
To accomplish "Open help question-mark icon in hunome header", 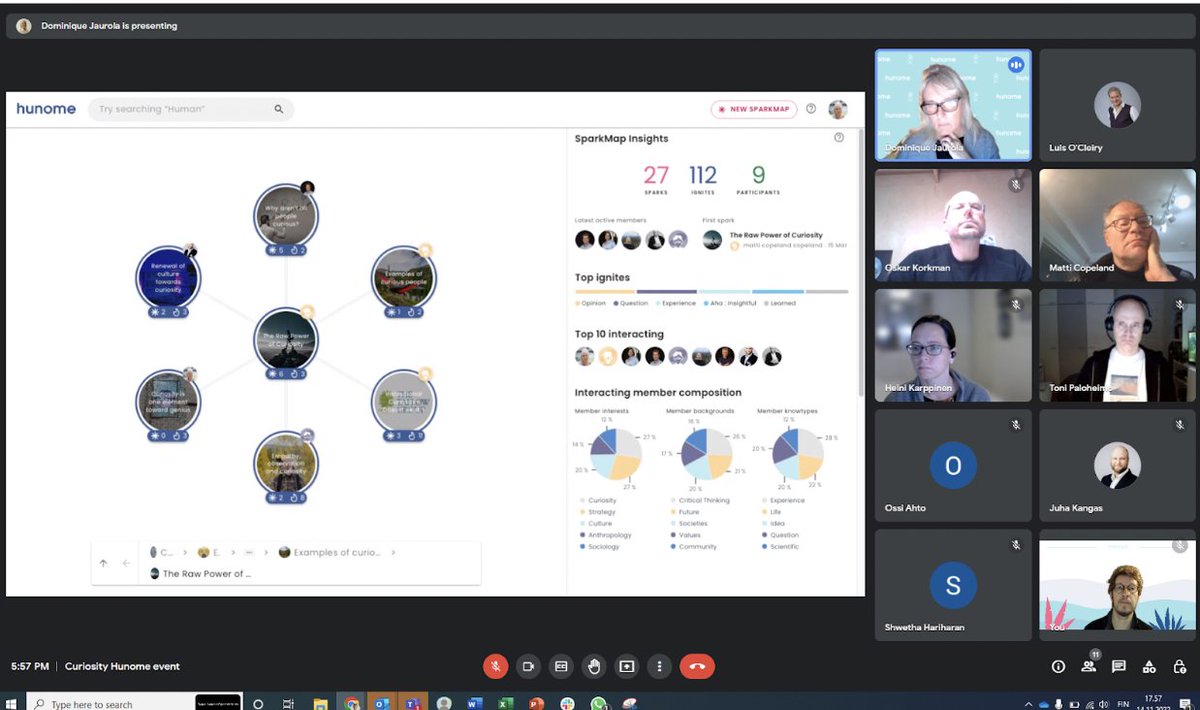I will 811,109.
